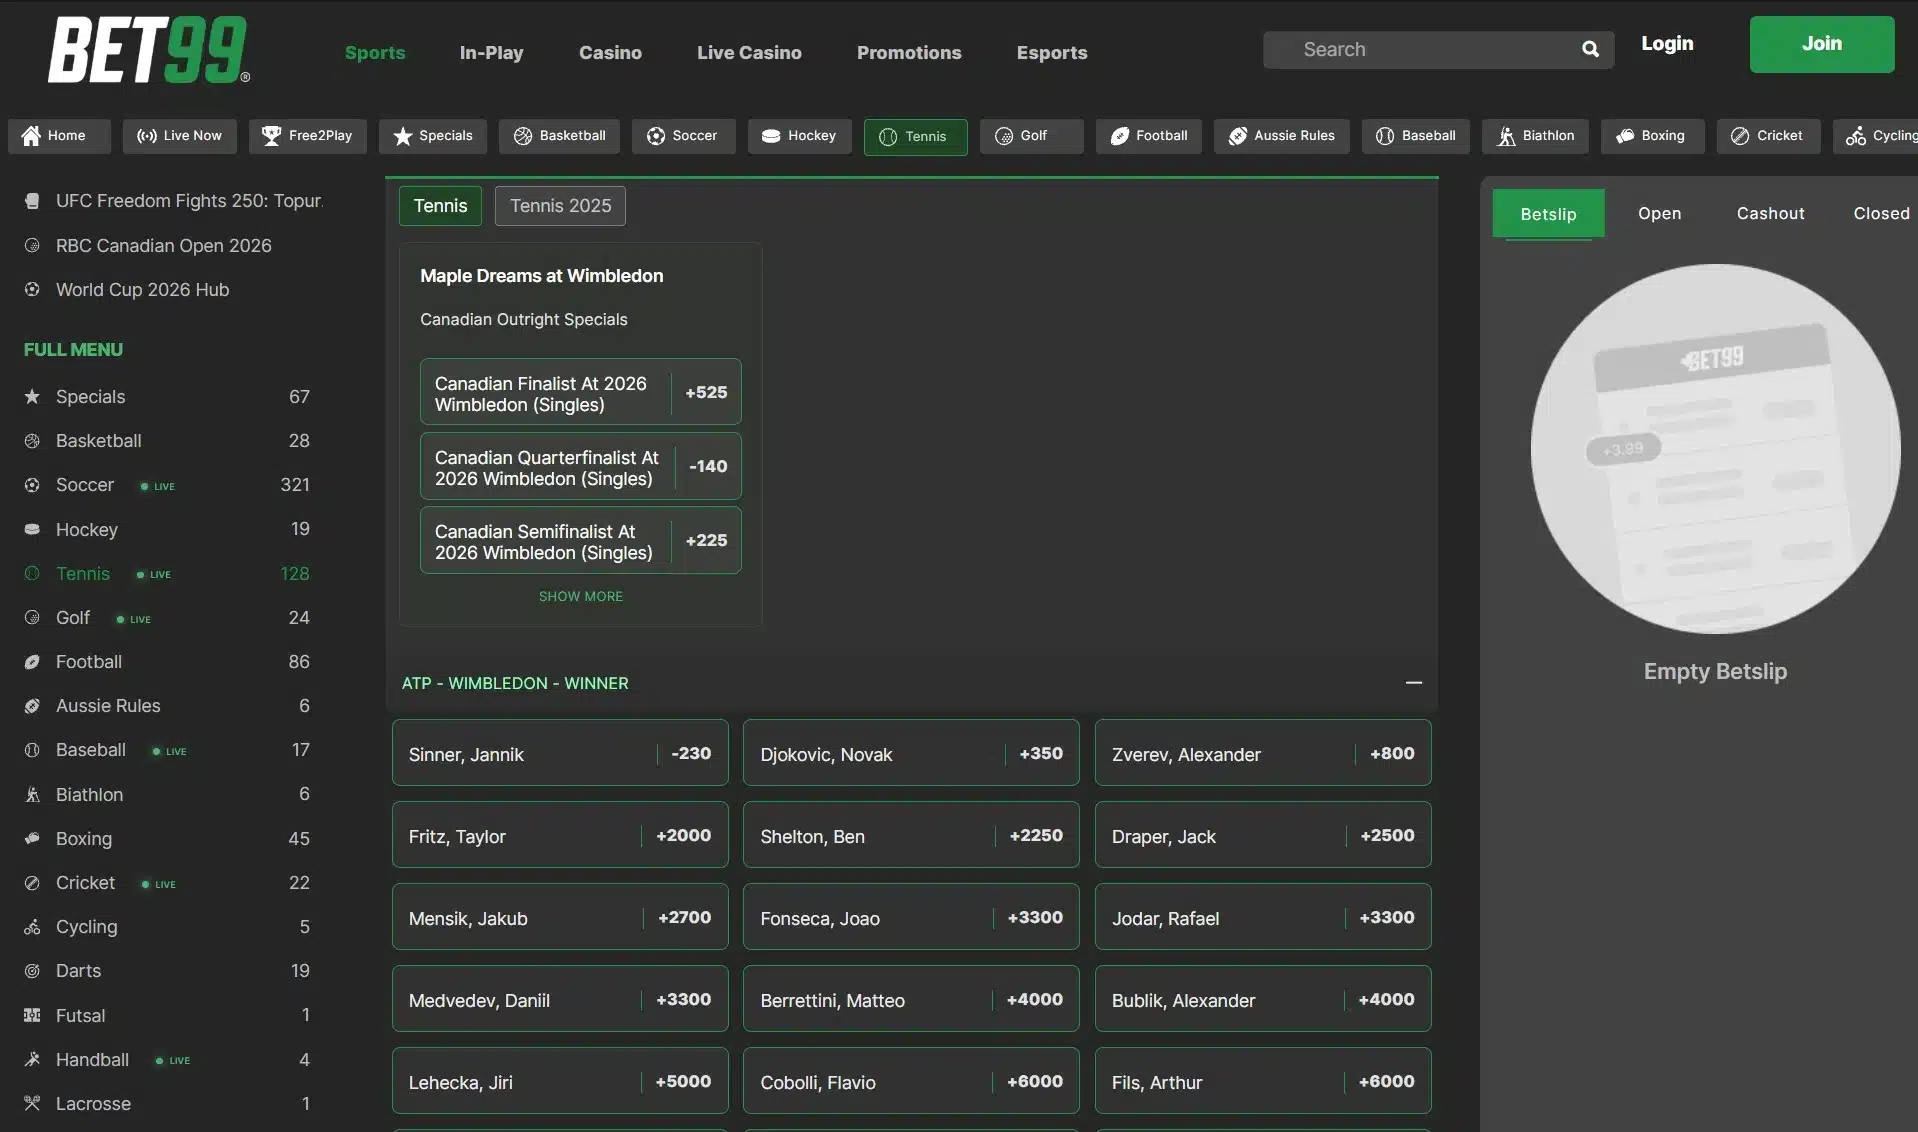
Task: Click the Login button
Action: [1667, 44]
